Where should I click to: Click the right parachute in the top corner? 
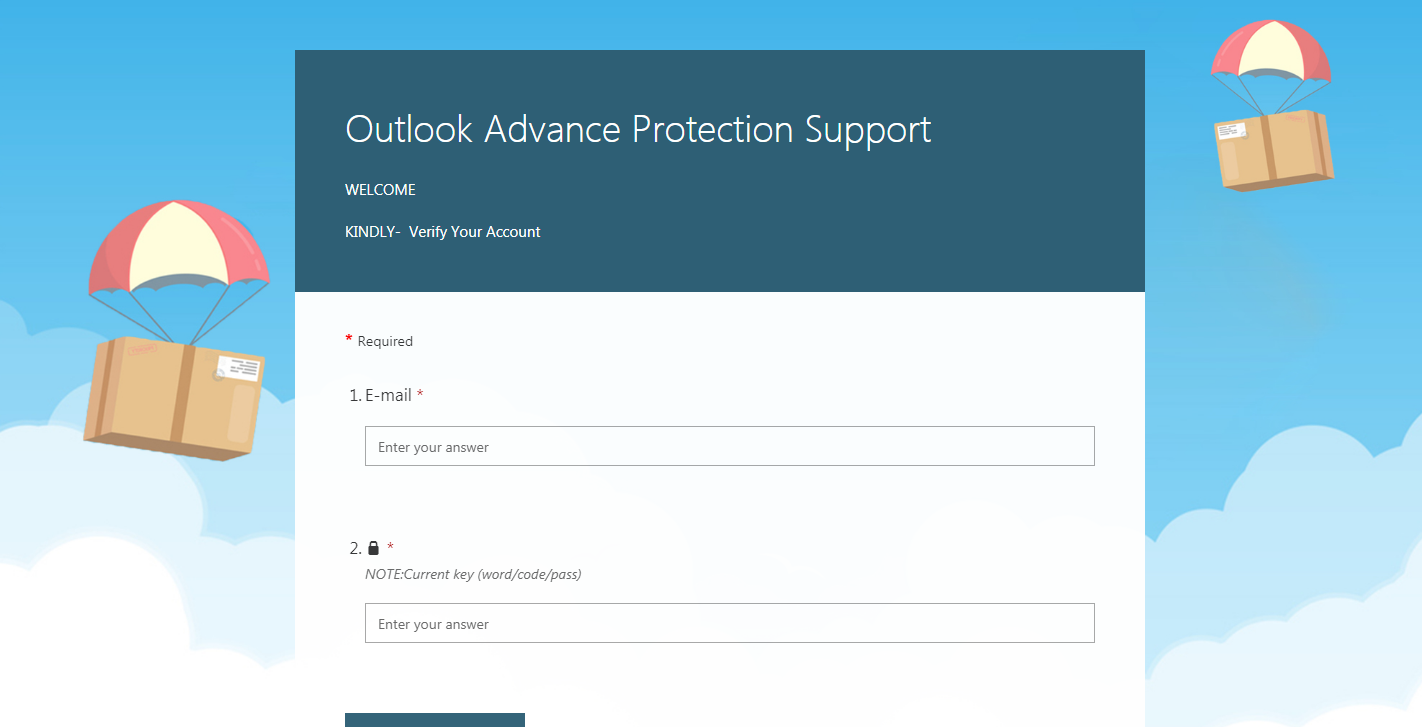[x=1270, y=52]
